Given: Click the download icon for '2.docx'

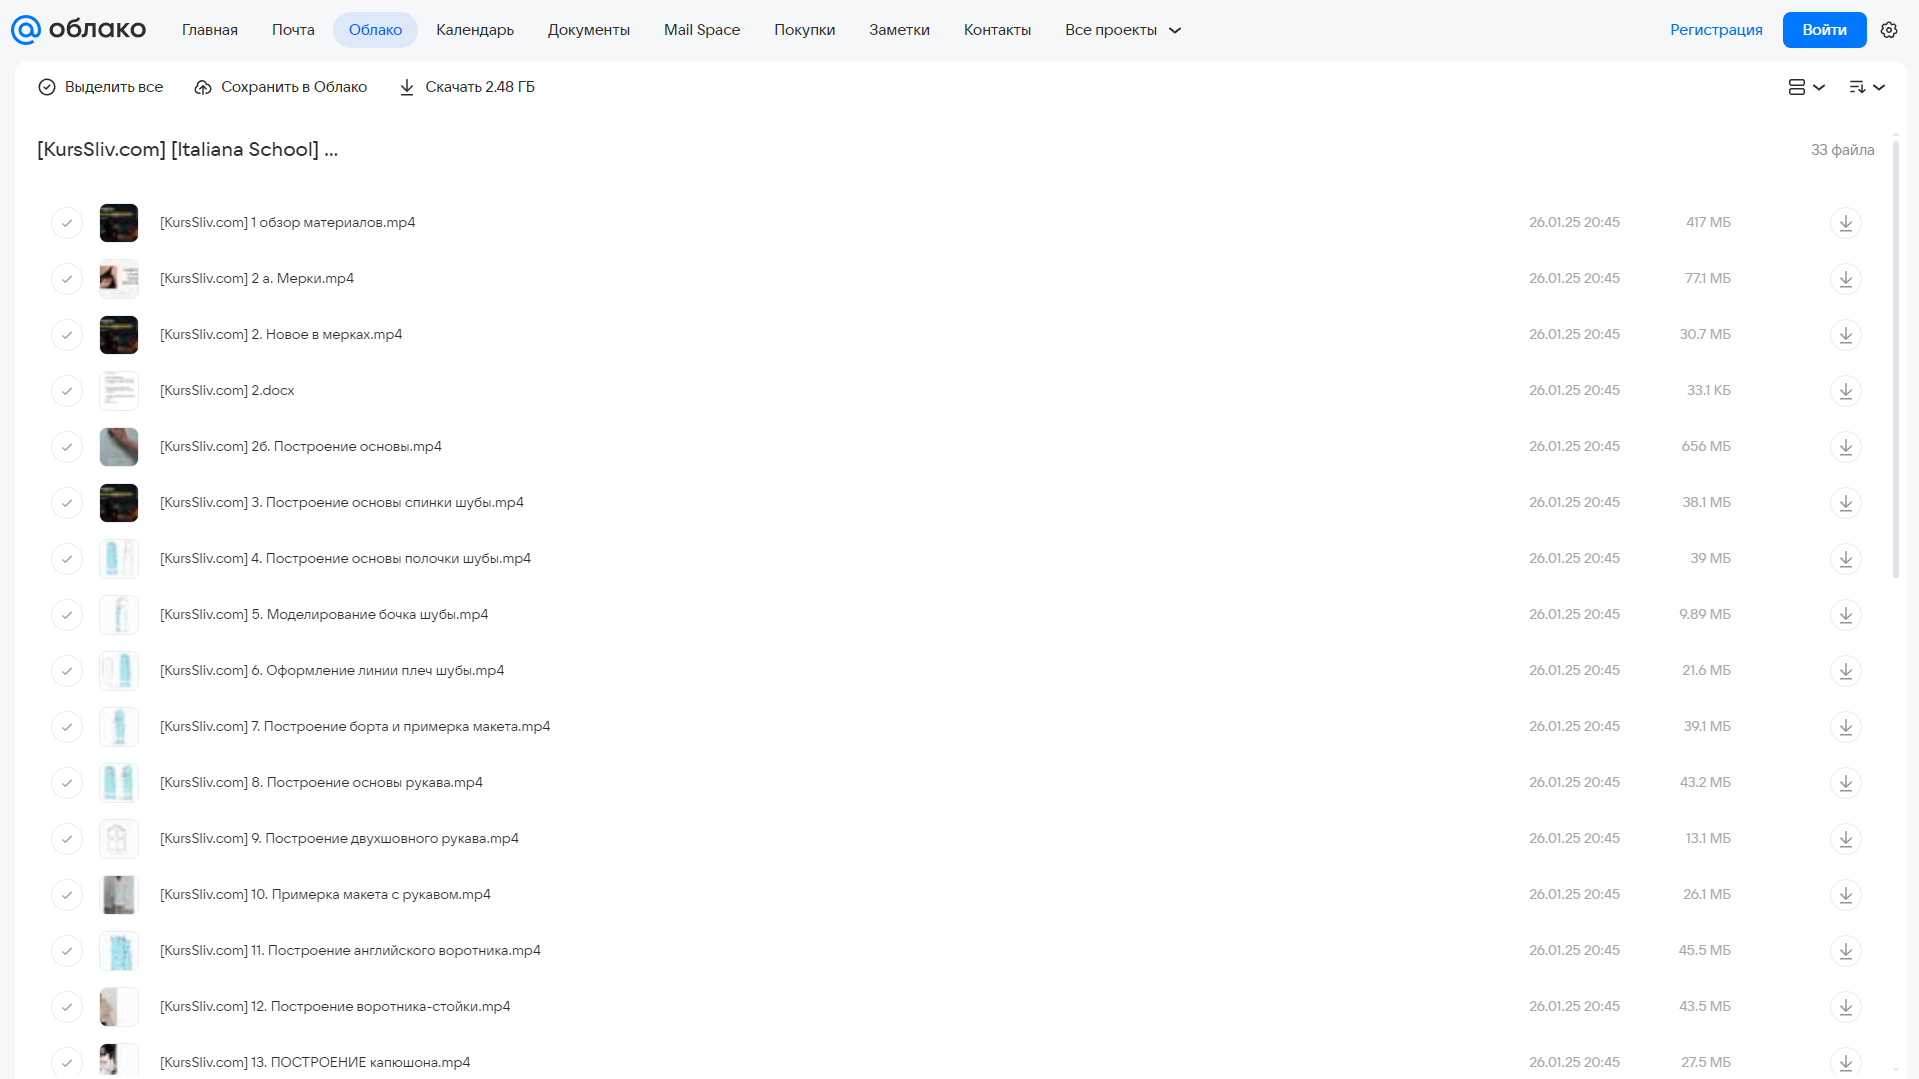Looking at the screenshot, I should (x=1845, y=391).
